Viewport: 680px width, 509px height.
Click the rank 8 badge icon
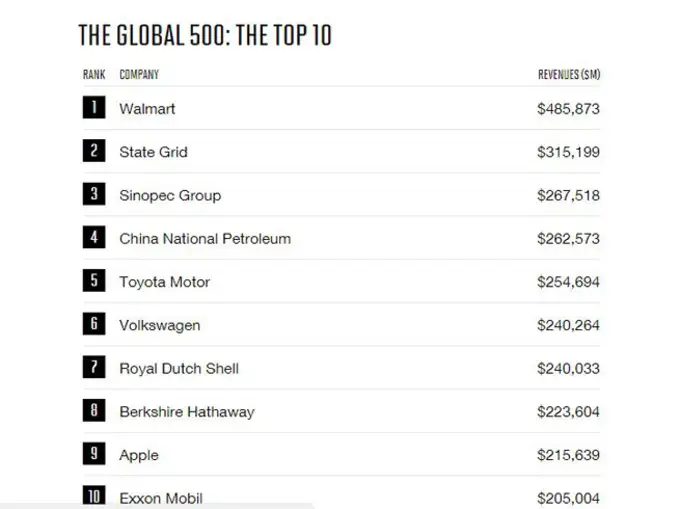(93, 411)
